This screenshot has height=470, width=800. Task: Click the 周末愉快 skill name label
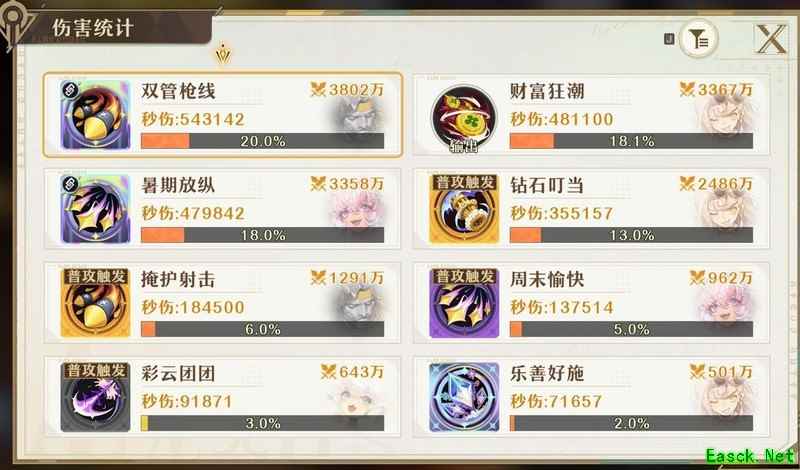(546, 279)
